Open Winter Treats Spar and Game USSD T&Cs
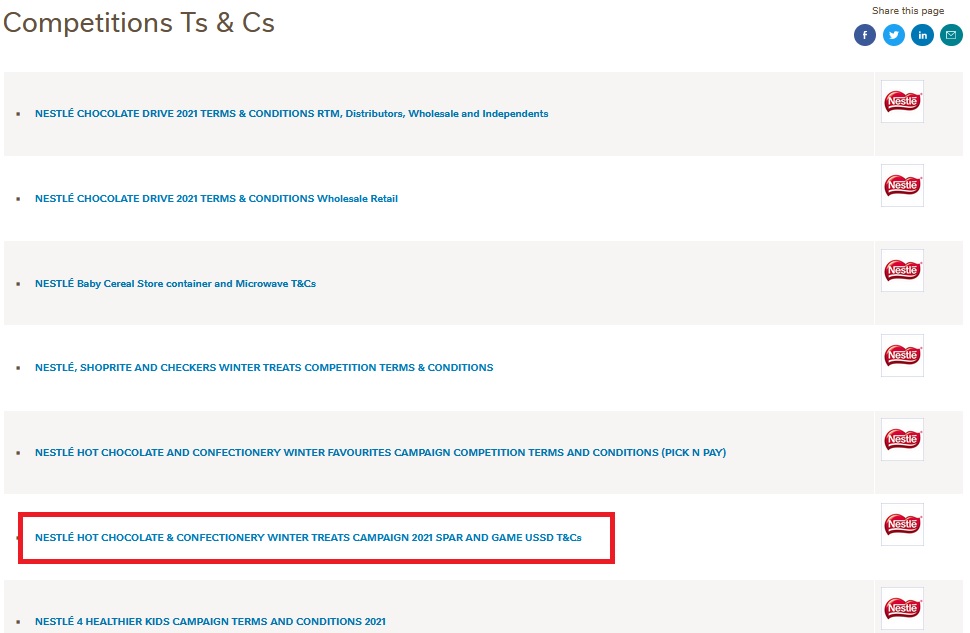This screenshot has height=633, width=970. click(x=308, y=538)
